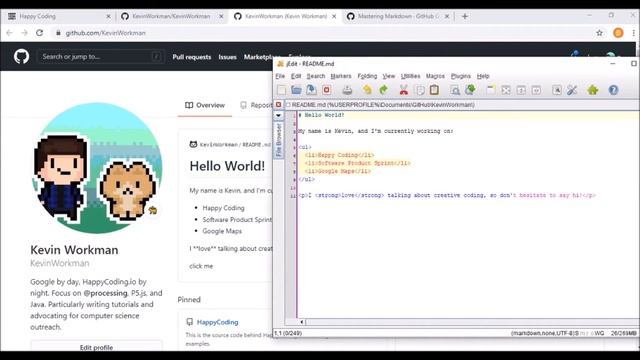Click '(markdown,none,UTF-8)' in jEdit status bar
Screen dimensions: 640x360
pos(544,333)
